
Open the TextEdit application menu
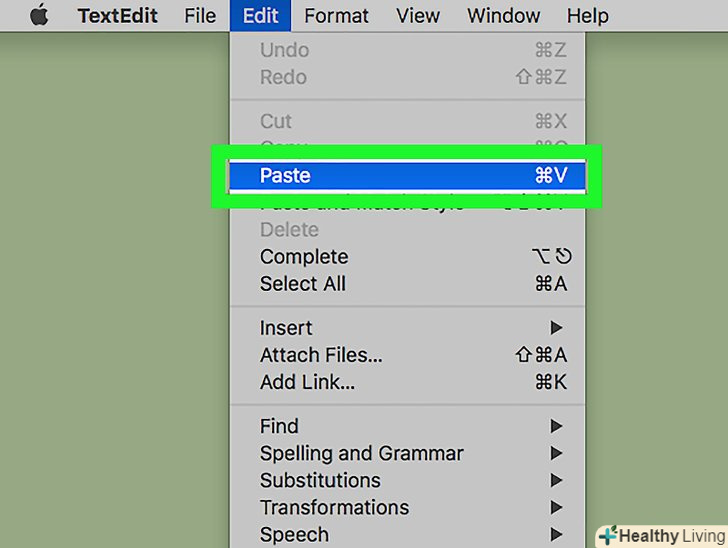pos(120,16)
